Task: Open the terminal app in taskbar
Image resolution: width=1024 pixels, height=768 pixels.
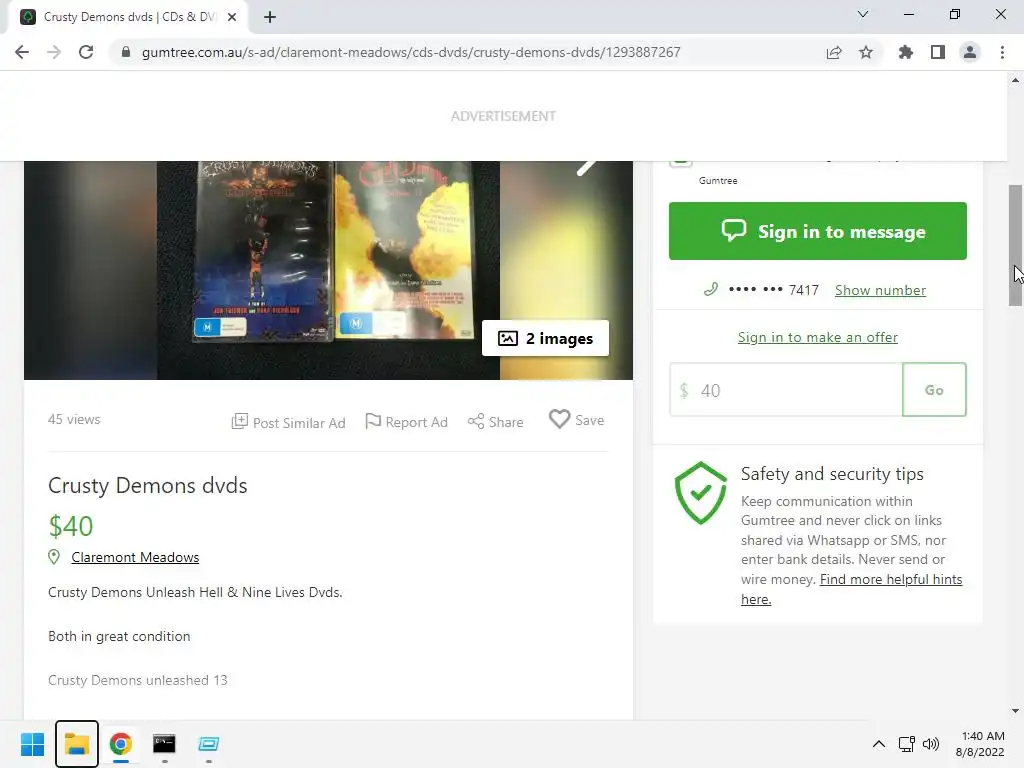Action: (164, 744)
